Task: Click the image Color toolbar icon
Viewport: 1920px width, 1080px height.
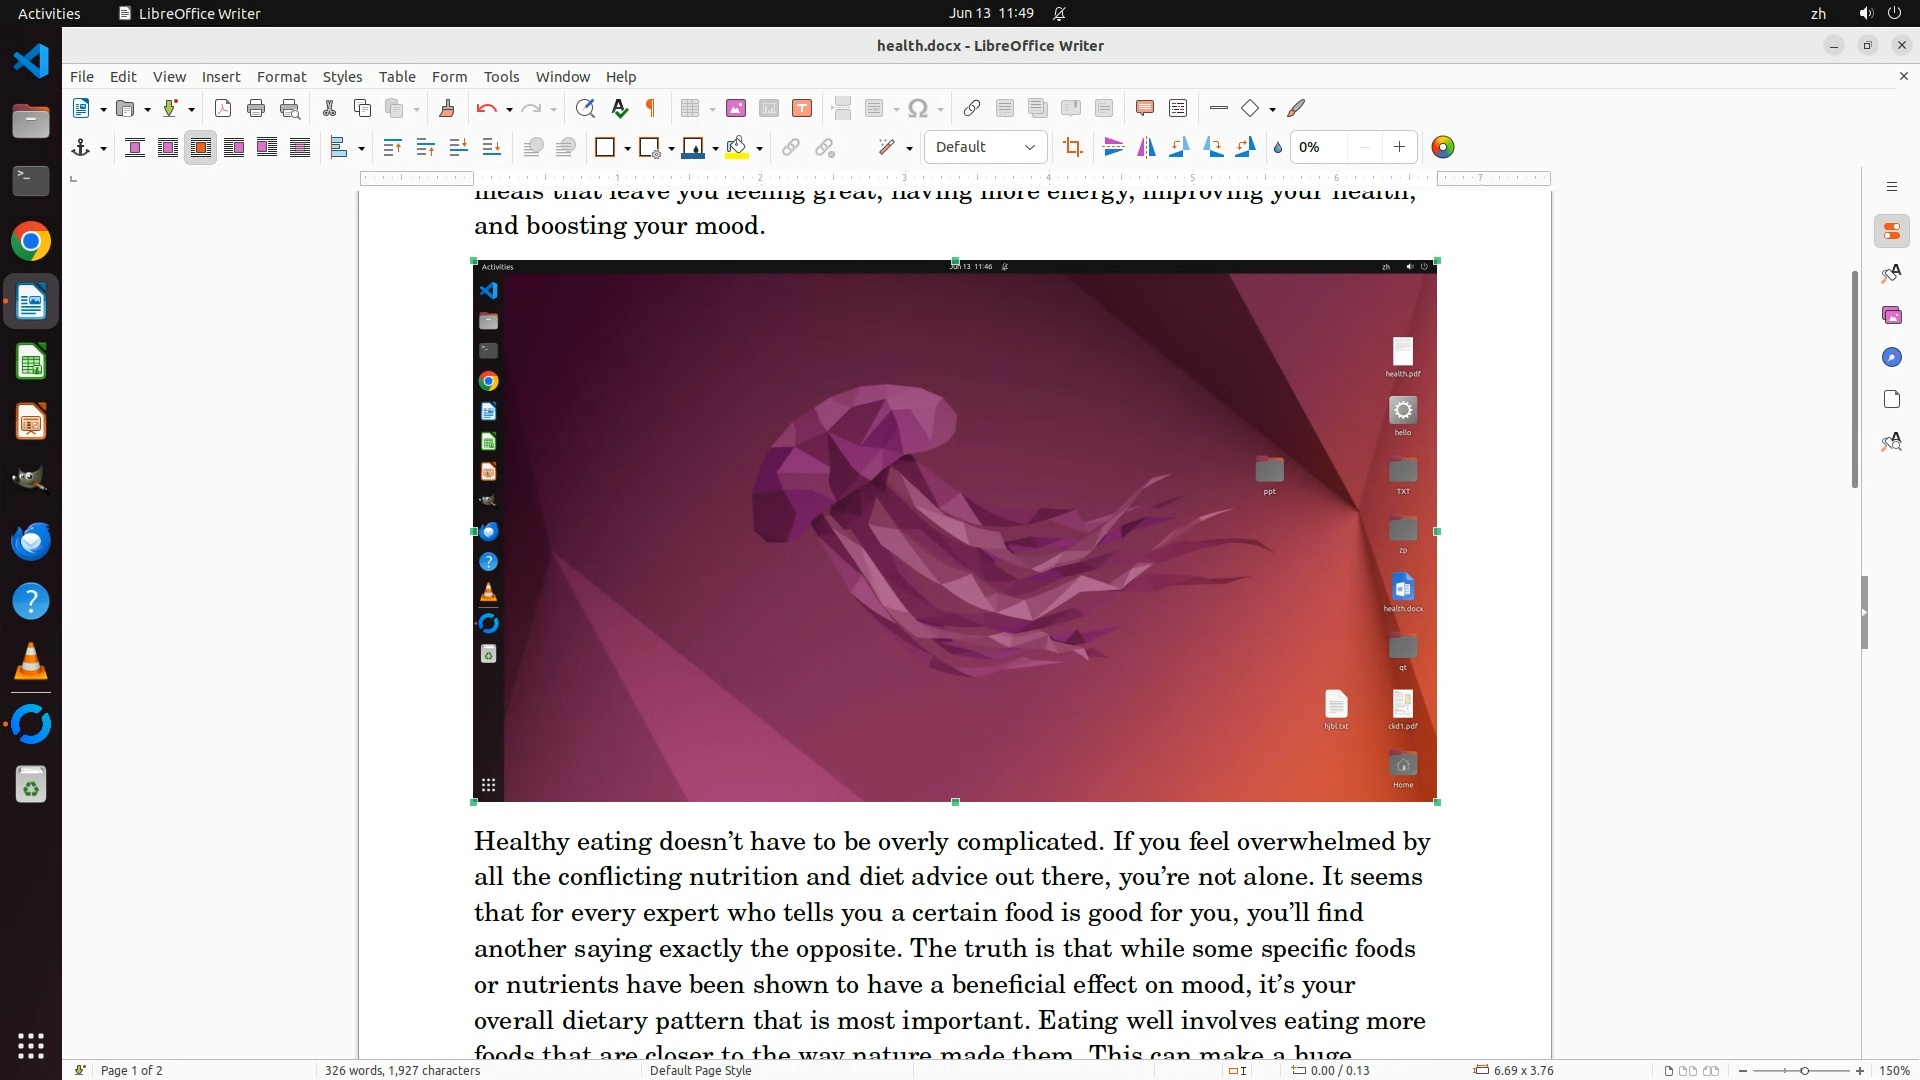Action: pos(1442,148)
